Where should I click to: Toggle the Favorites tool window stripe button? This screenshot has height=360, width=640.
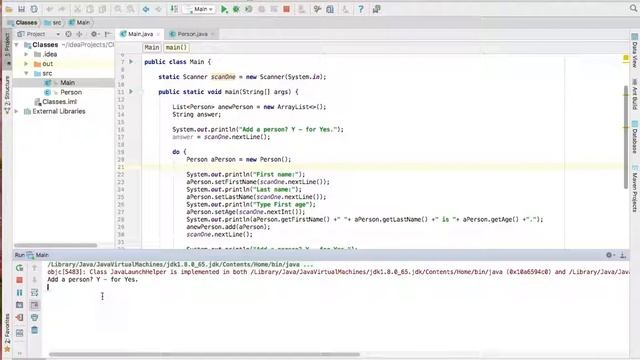pos(7,332)
